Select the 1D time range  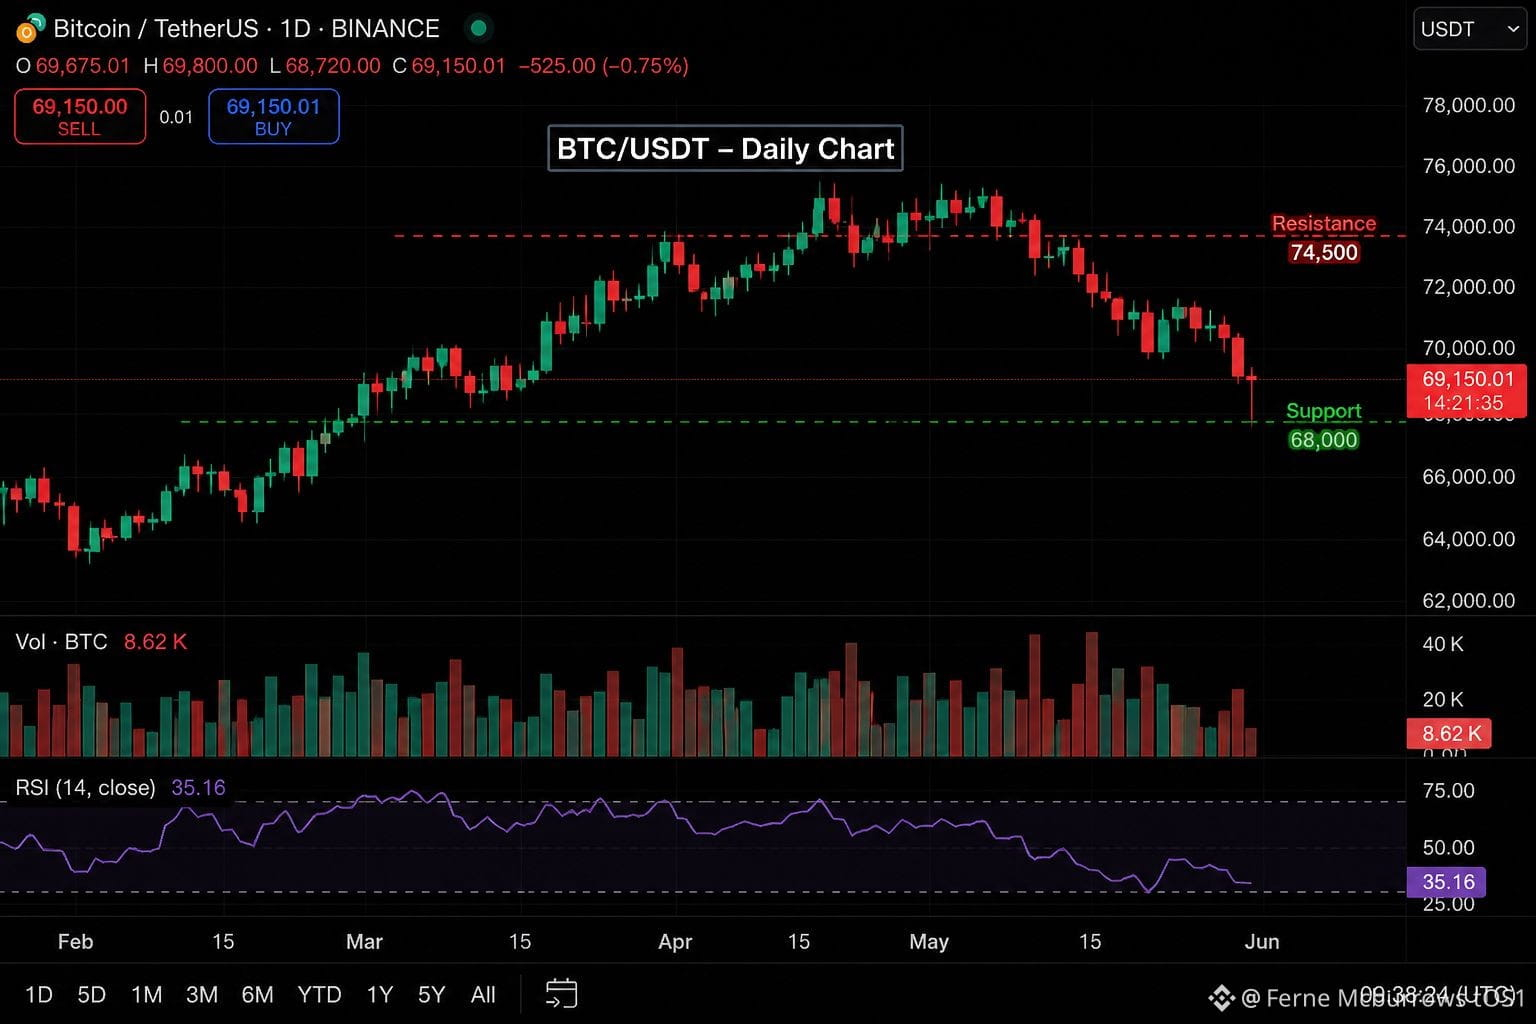[39, 994]
